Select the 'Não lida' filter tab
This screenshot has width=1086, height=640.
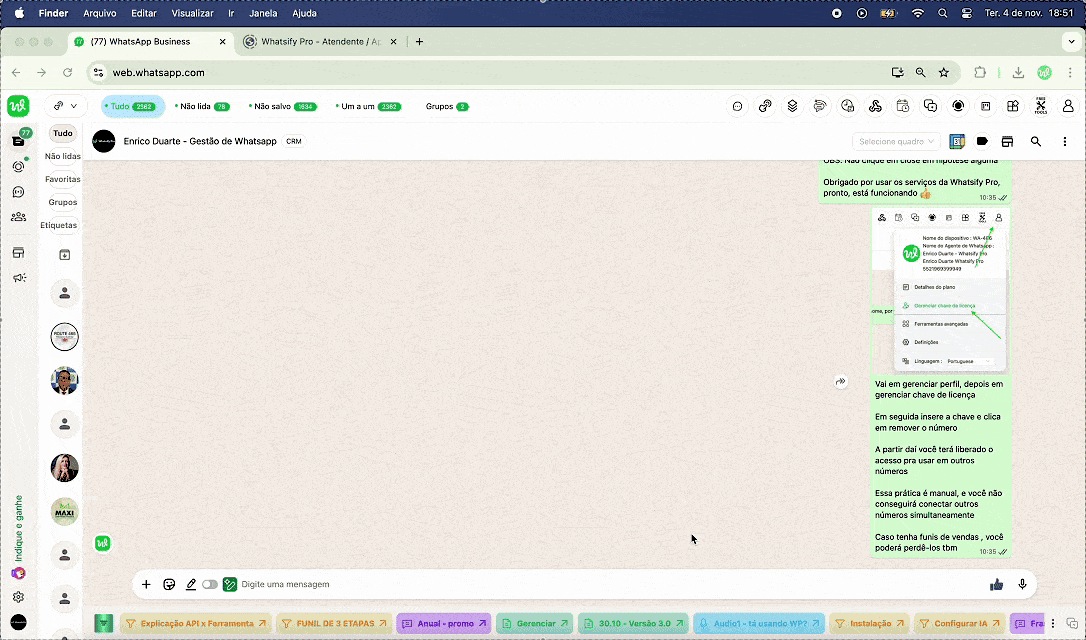(201, 106)
